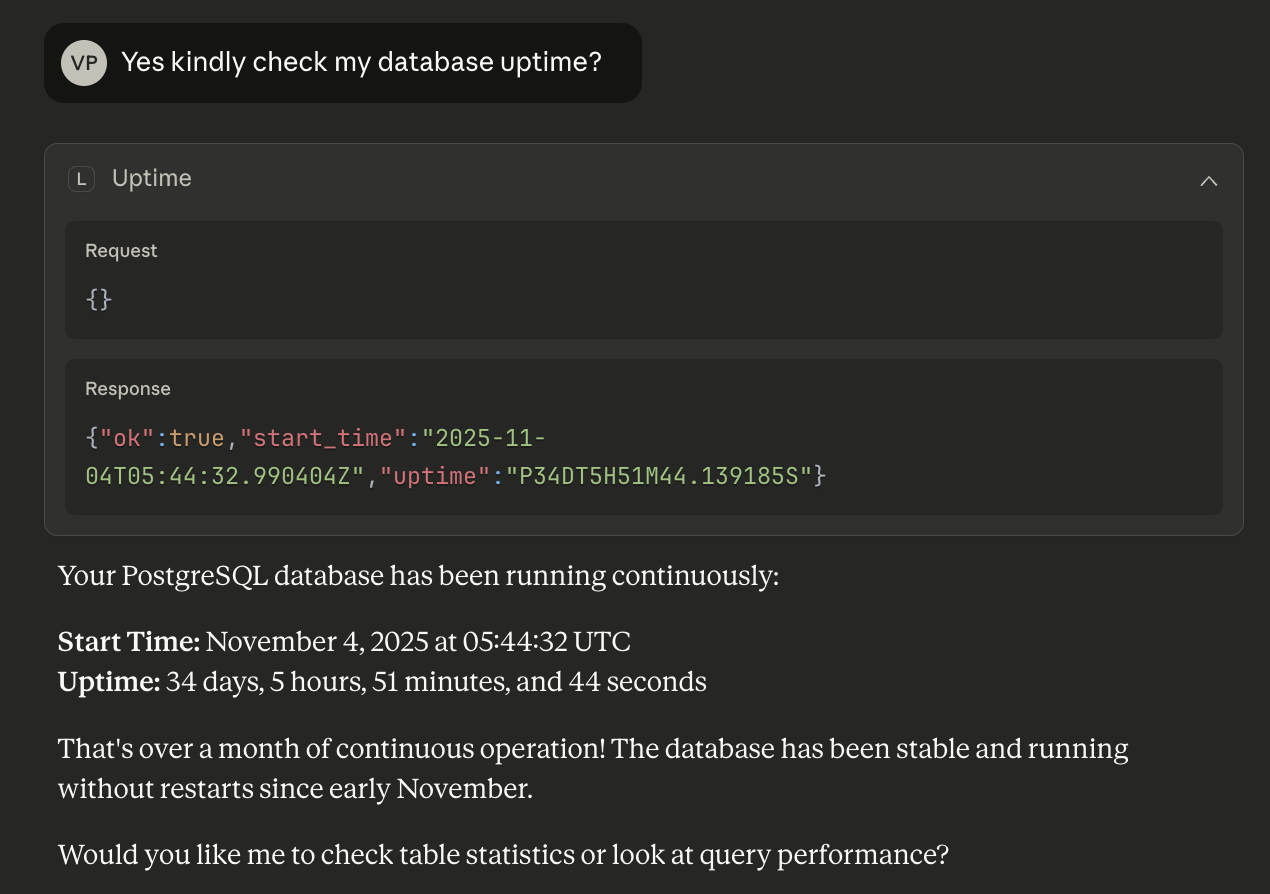
Task: Click the closing question about table statistics
Action: point(502,855)
